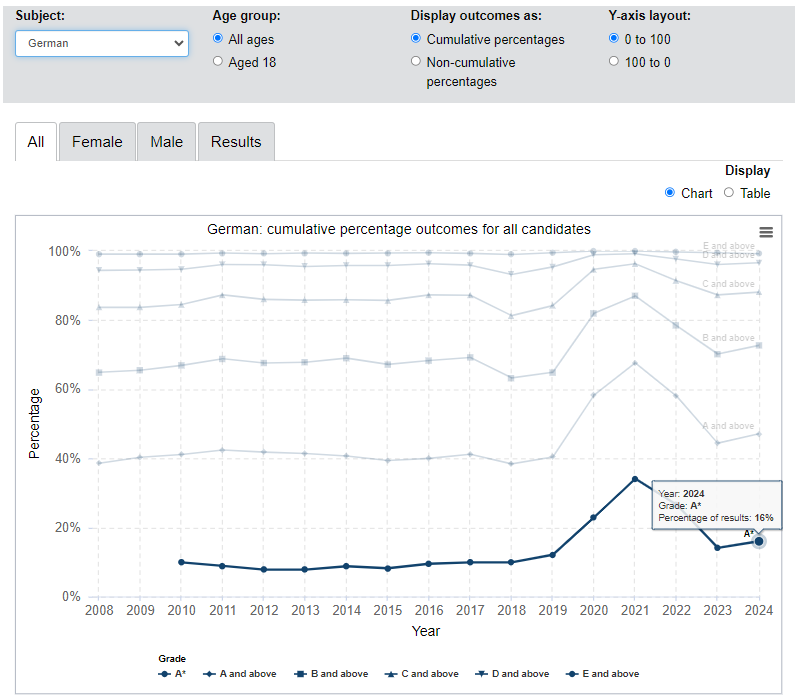The width and height of the screenshot is (798, 699).
Task: Set Y-axis layout to 100 to 0
Action: coord(614,61)
